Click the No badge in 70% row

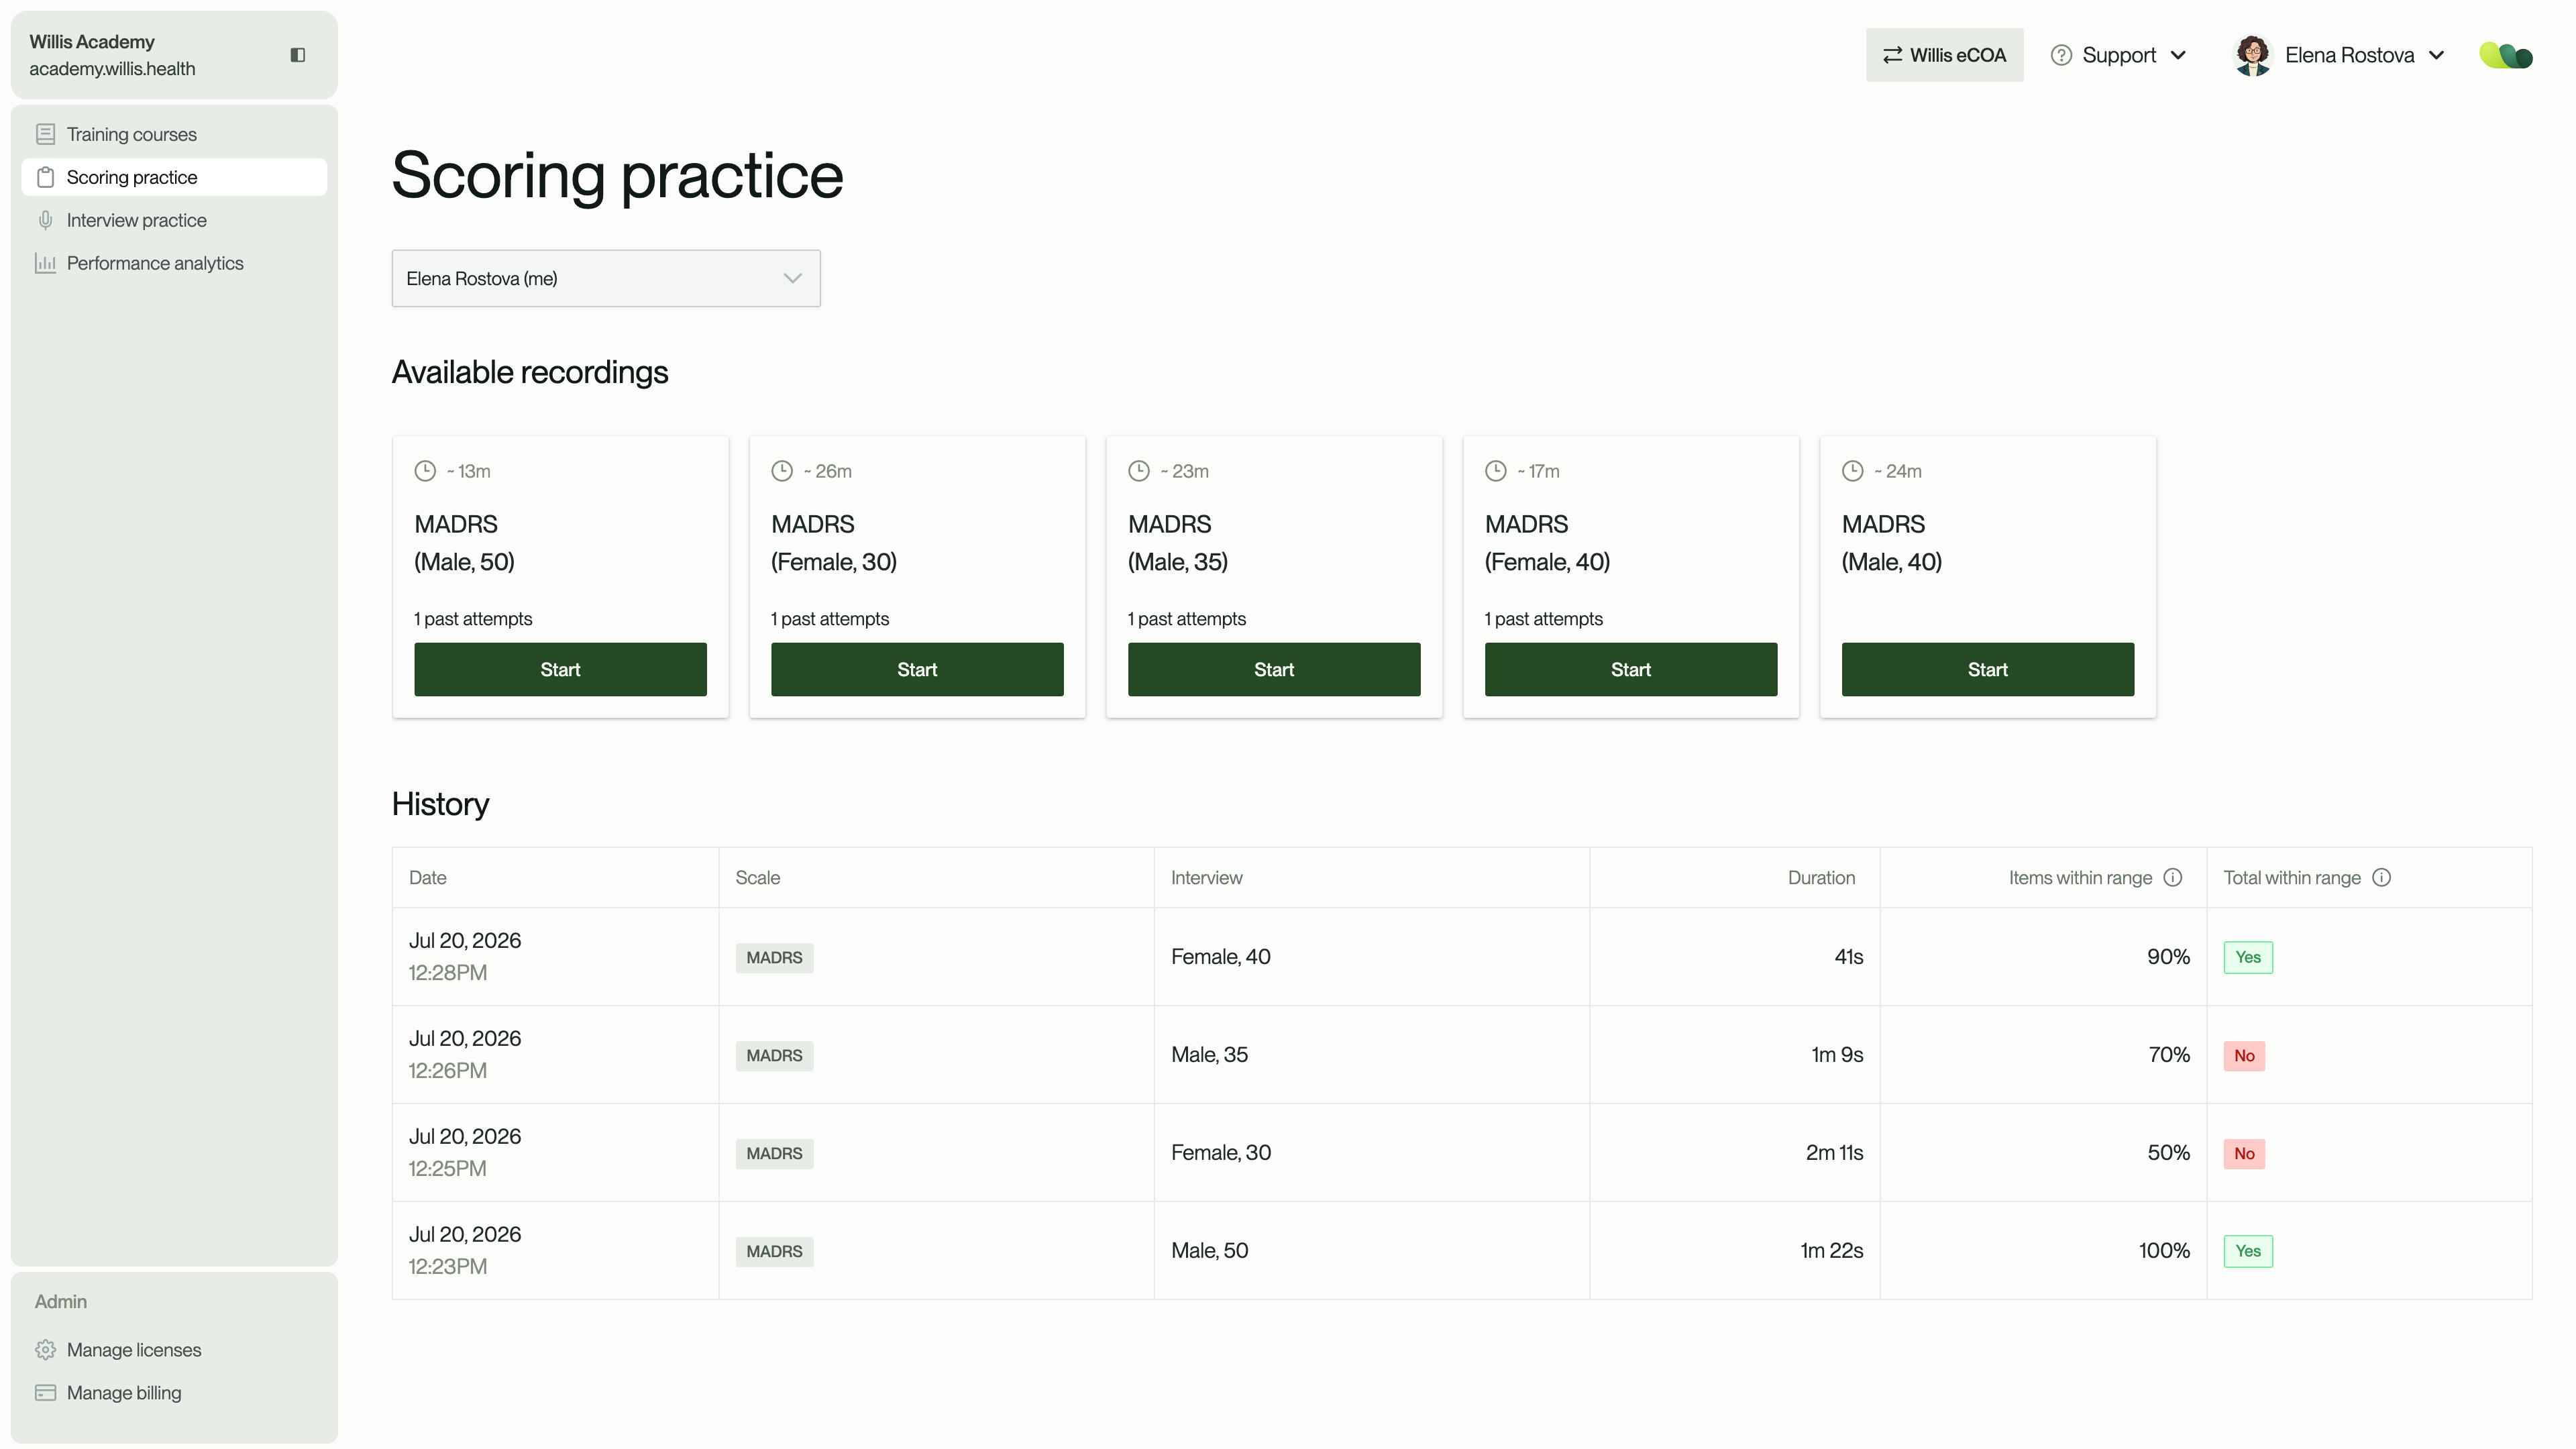click(2244, 1055)
